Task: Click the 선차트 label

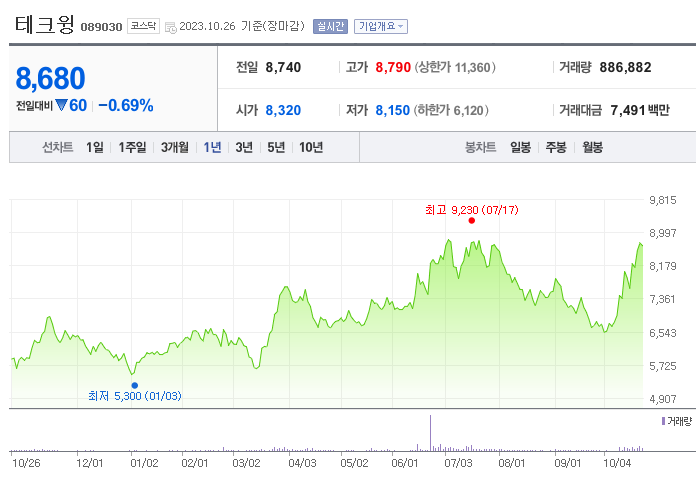Action: 58,147
